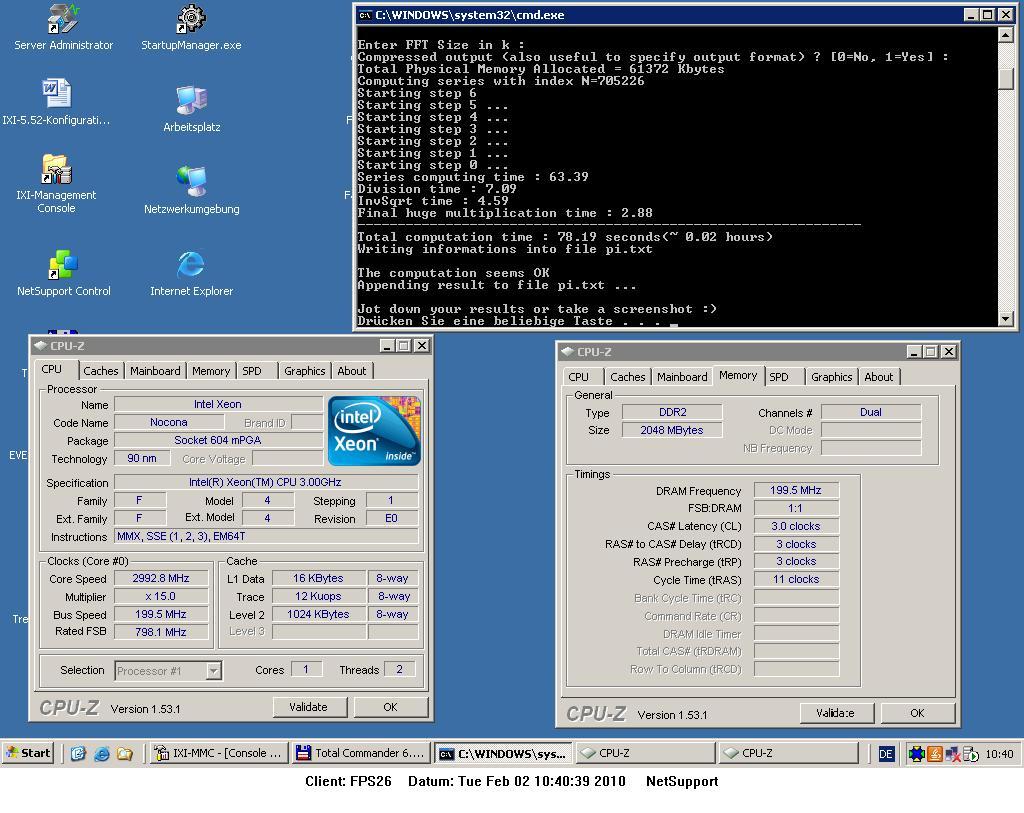Launch Internet Explorer desktop icon
1024x813 pixels.
pyautogui.click(x=191, y=273)
